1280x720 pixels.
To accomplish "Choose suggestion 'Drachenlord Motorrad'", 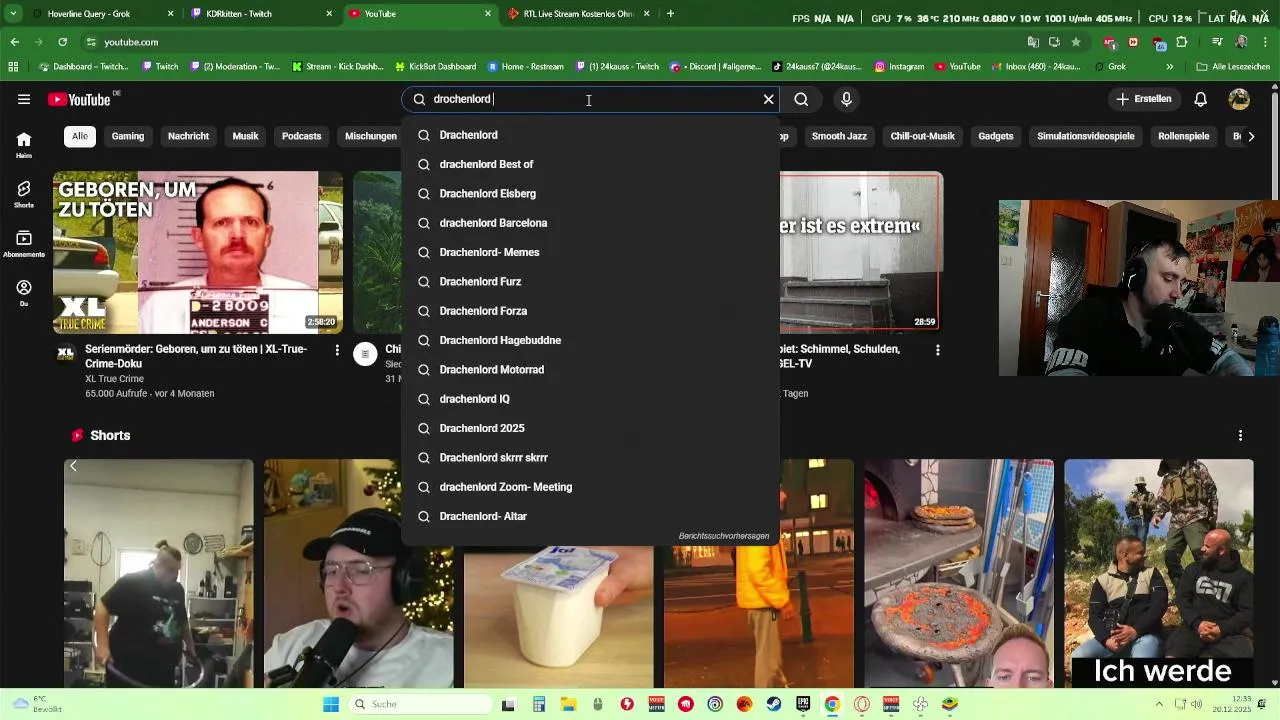I will [x=590, y=370].
